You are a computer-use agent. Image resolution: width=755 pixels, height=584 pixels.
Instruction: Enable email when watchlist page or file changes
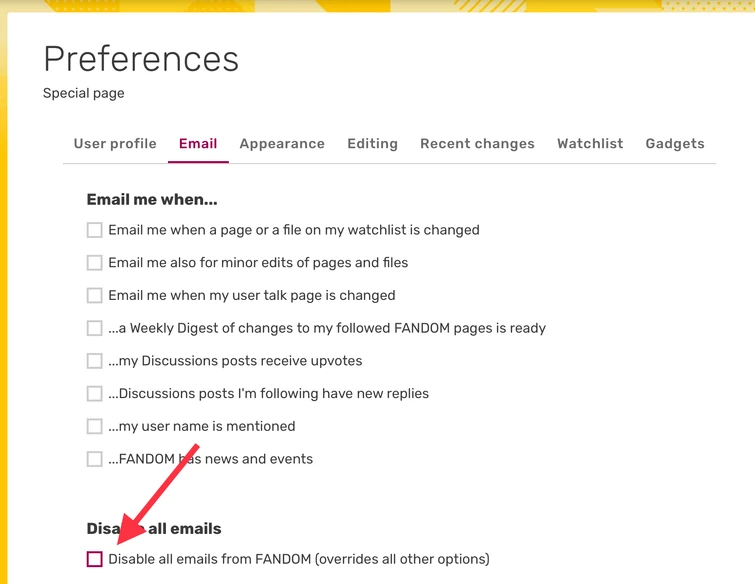(x=95, y=230)
